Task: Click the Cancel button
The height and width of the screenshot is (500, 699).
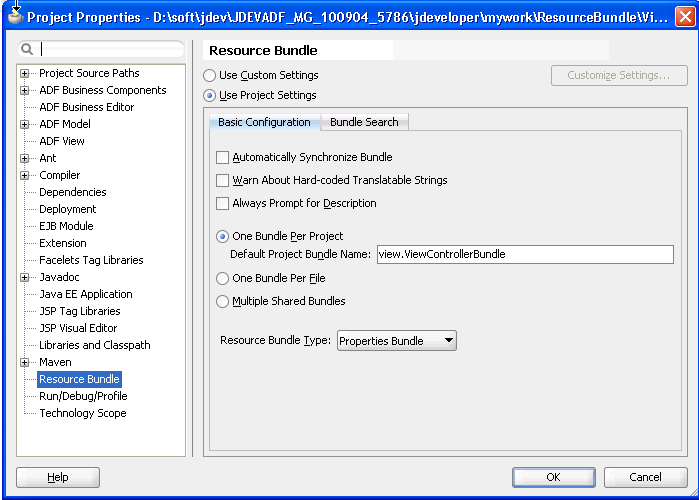Action: pyautogui.click(x=645, y=477)
